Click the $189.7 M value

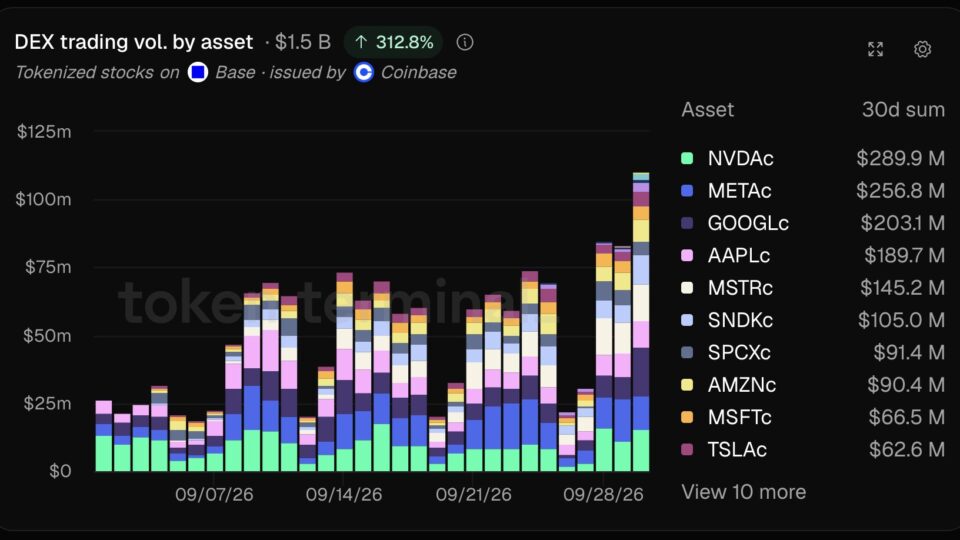coord(904,255)
